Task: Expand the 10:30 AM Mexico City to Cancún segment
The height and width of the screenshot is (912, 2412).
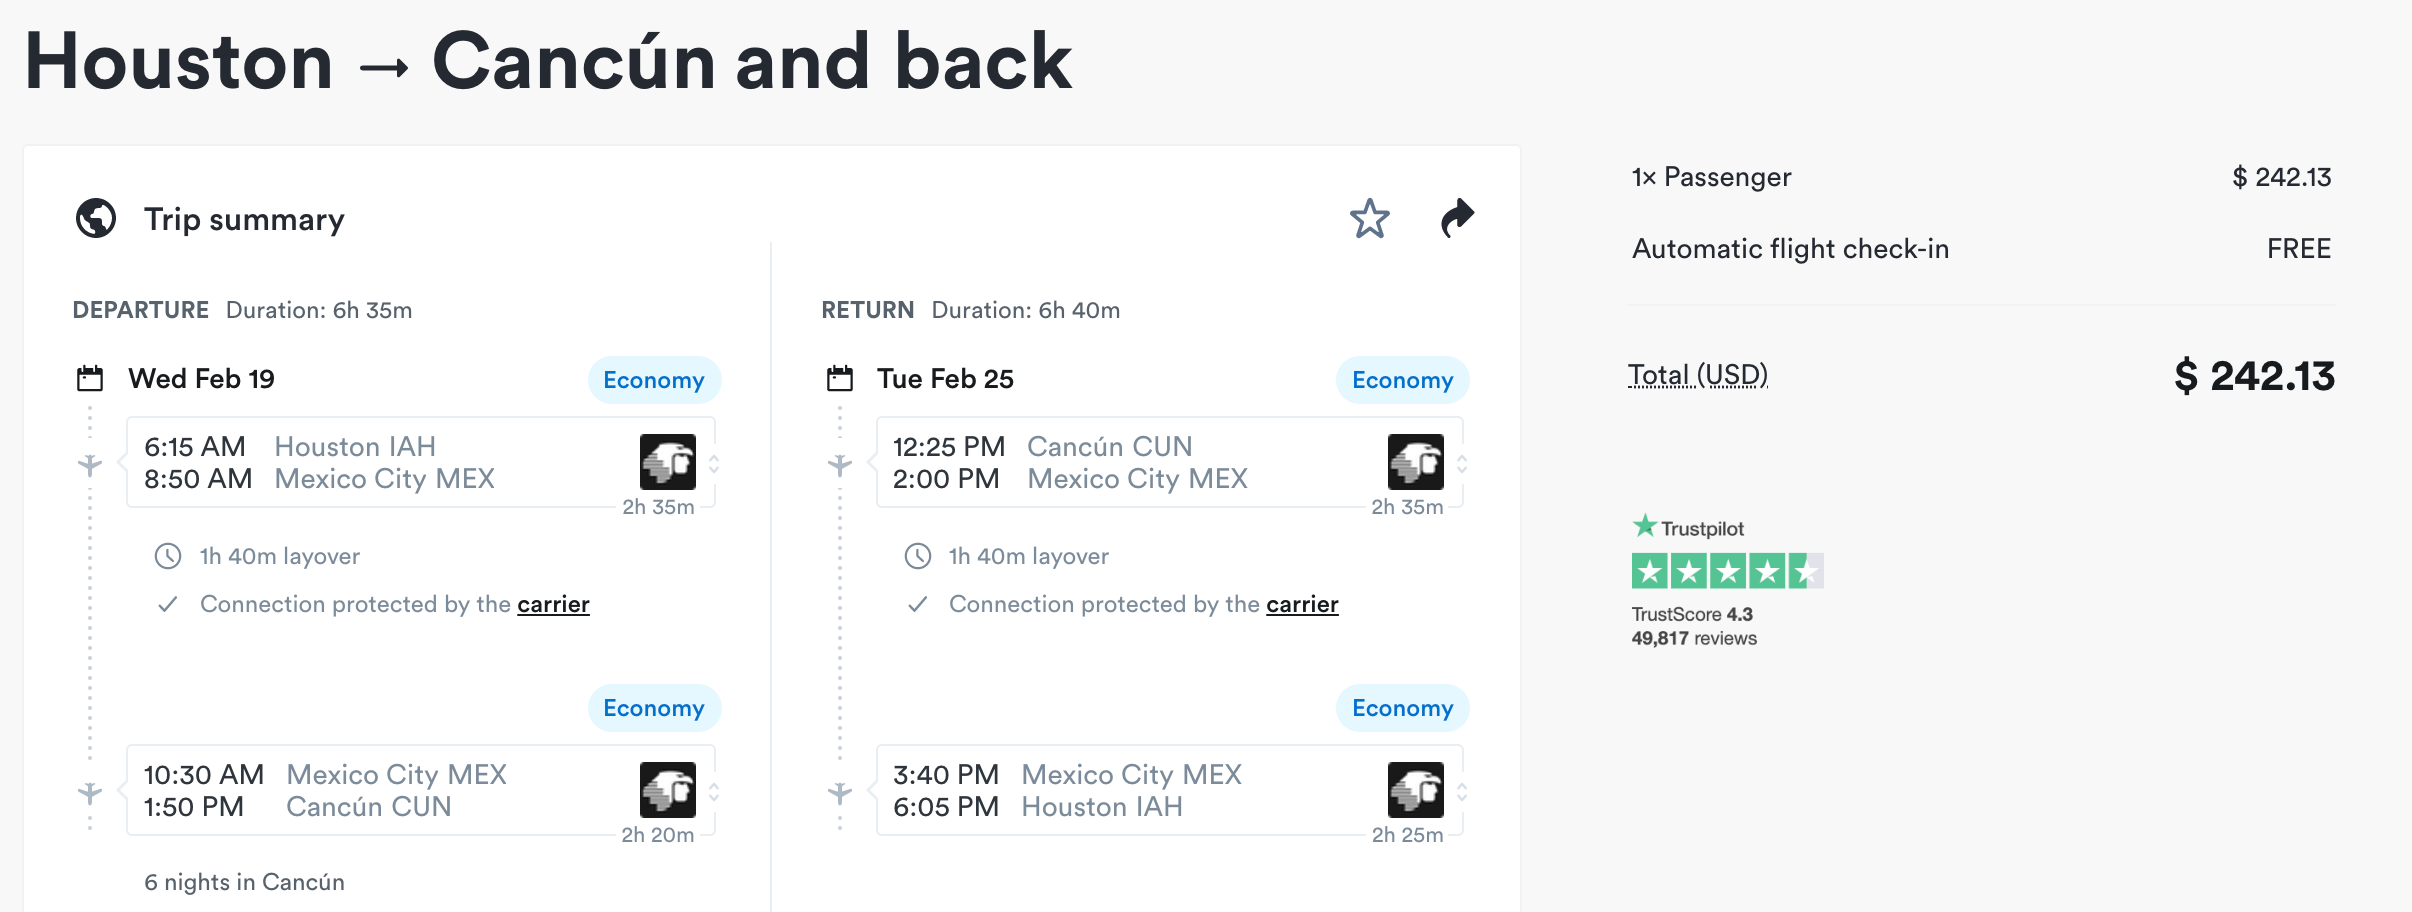Action: pos(714,791)
